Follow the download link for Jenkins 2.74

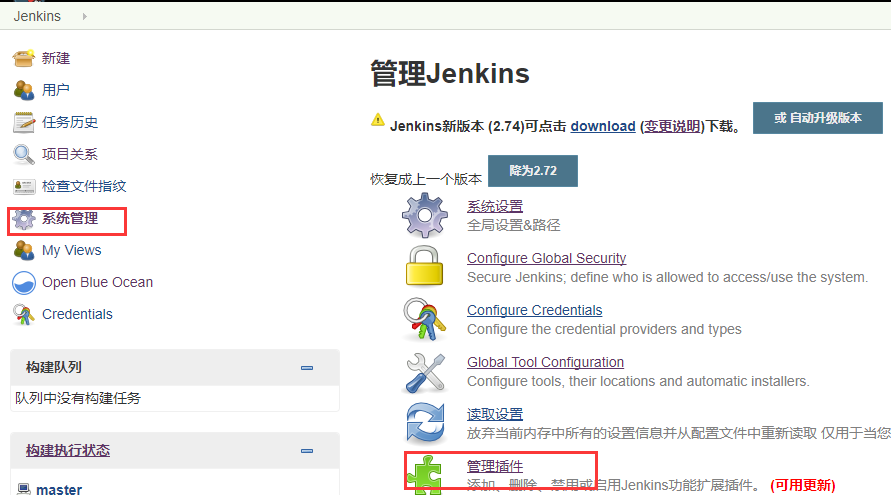pyautogui.click(x=603, y=126)
